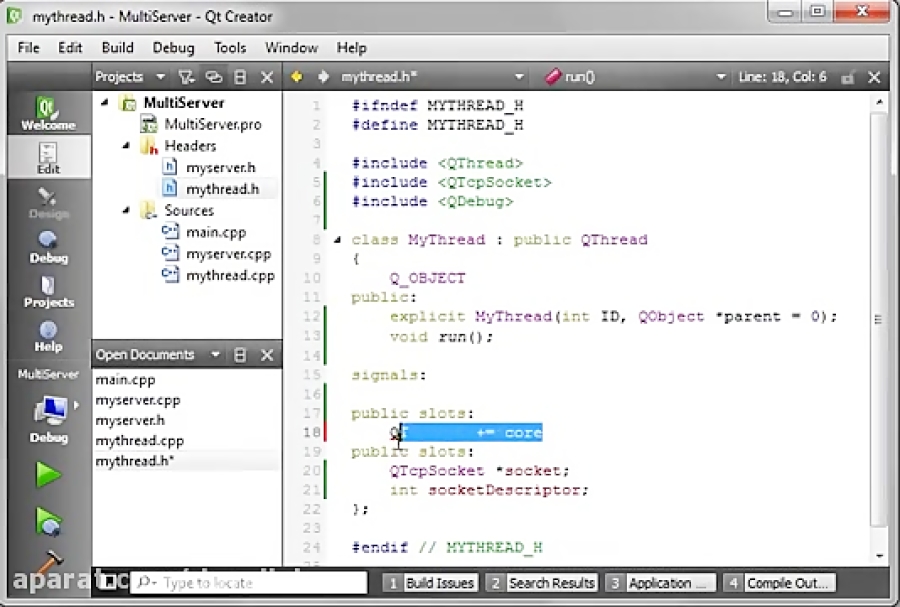Click the Type to locate input field

pos(250,582)
